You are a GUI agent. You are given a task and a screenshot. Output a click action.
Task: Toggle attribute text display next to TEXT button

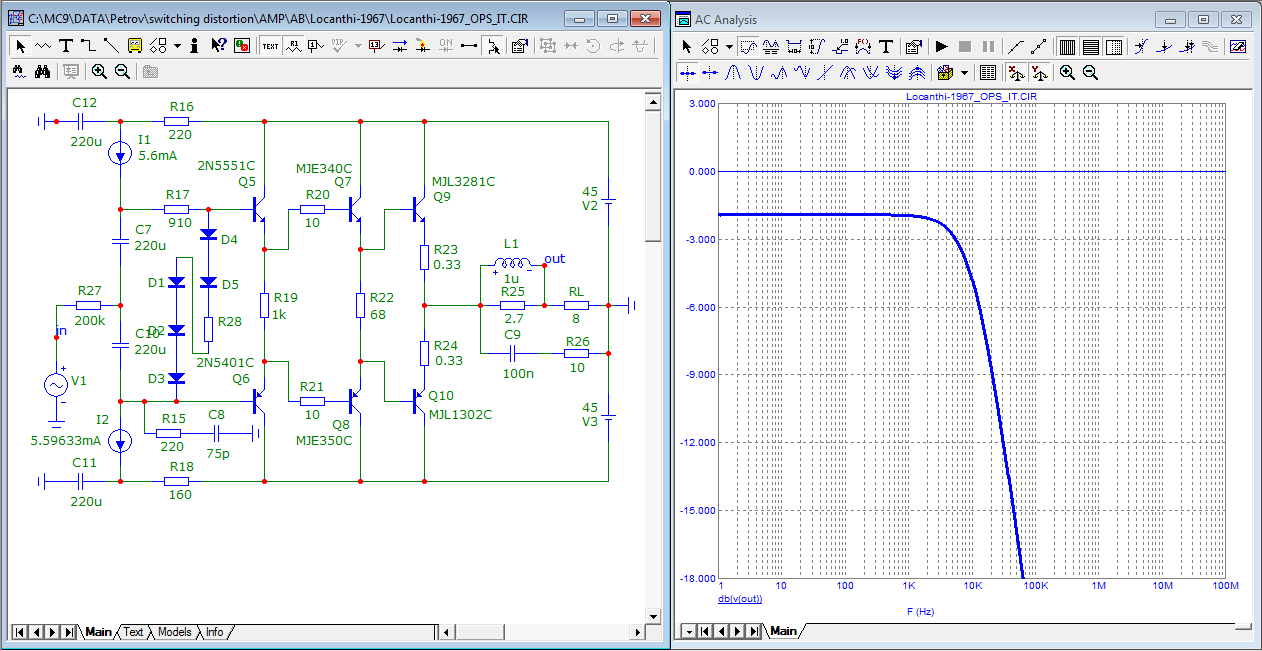pyautogui.click(x=293, y=46)
